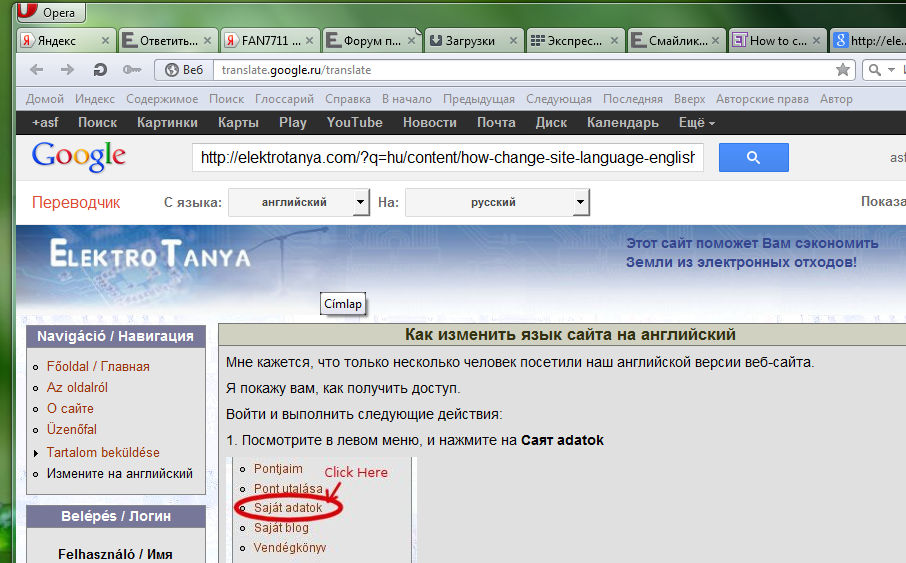This screenshot has width=906, height=563.
Task: Open the Saját adatok link
Action: [x=288, y=508]
